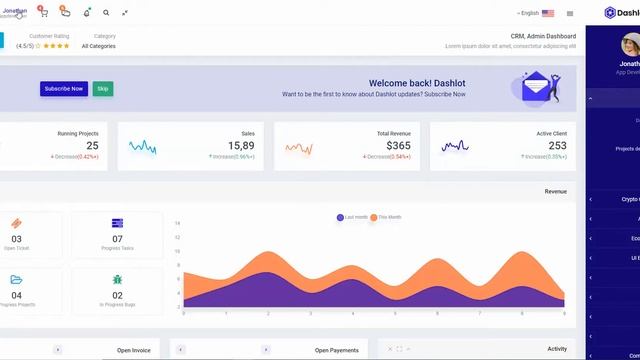Image resolution: width=640 pixels, height=360 pixels.
Task: Collapse the open sidebar menu group chevron
Action: (x=591, y=99)
